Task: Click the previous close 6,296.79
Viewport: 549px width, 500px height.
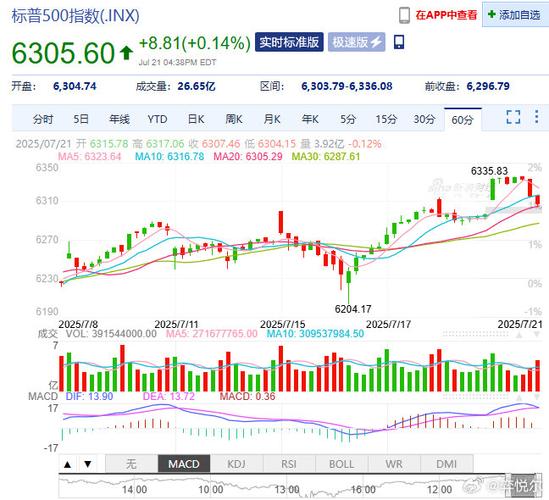Action: click(x=488, y=86)
